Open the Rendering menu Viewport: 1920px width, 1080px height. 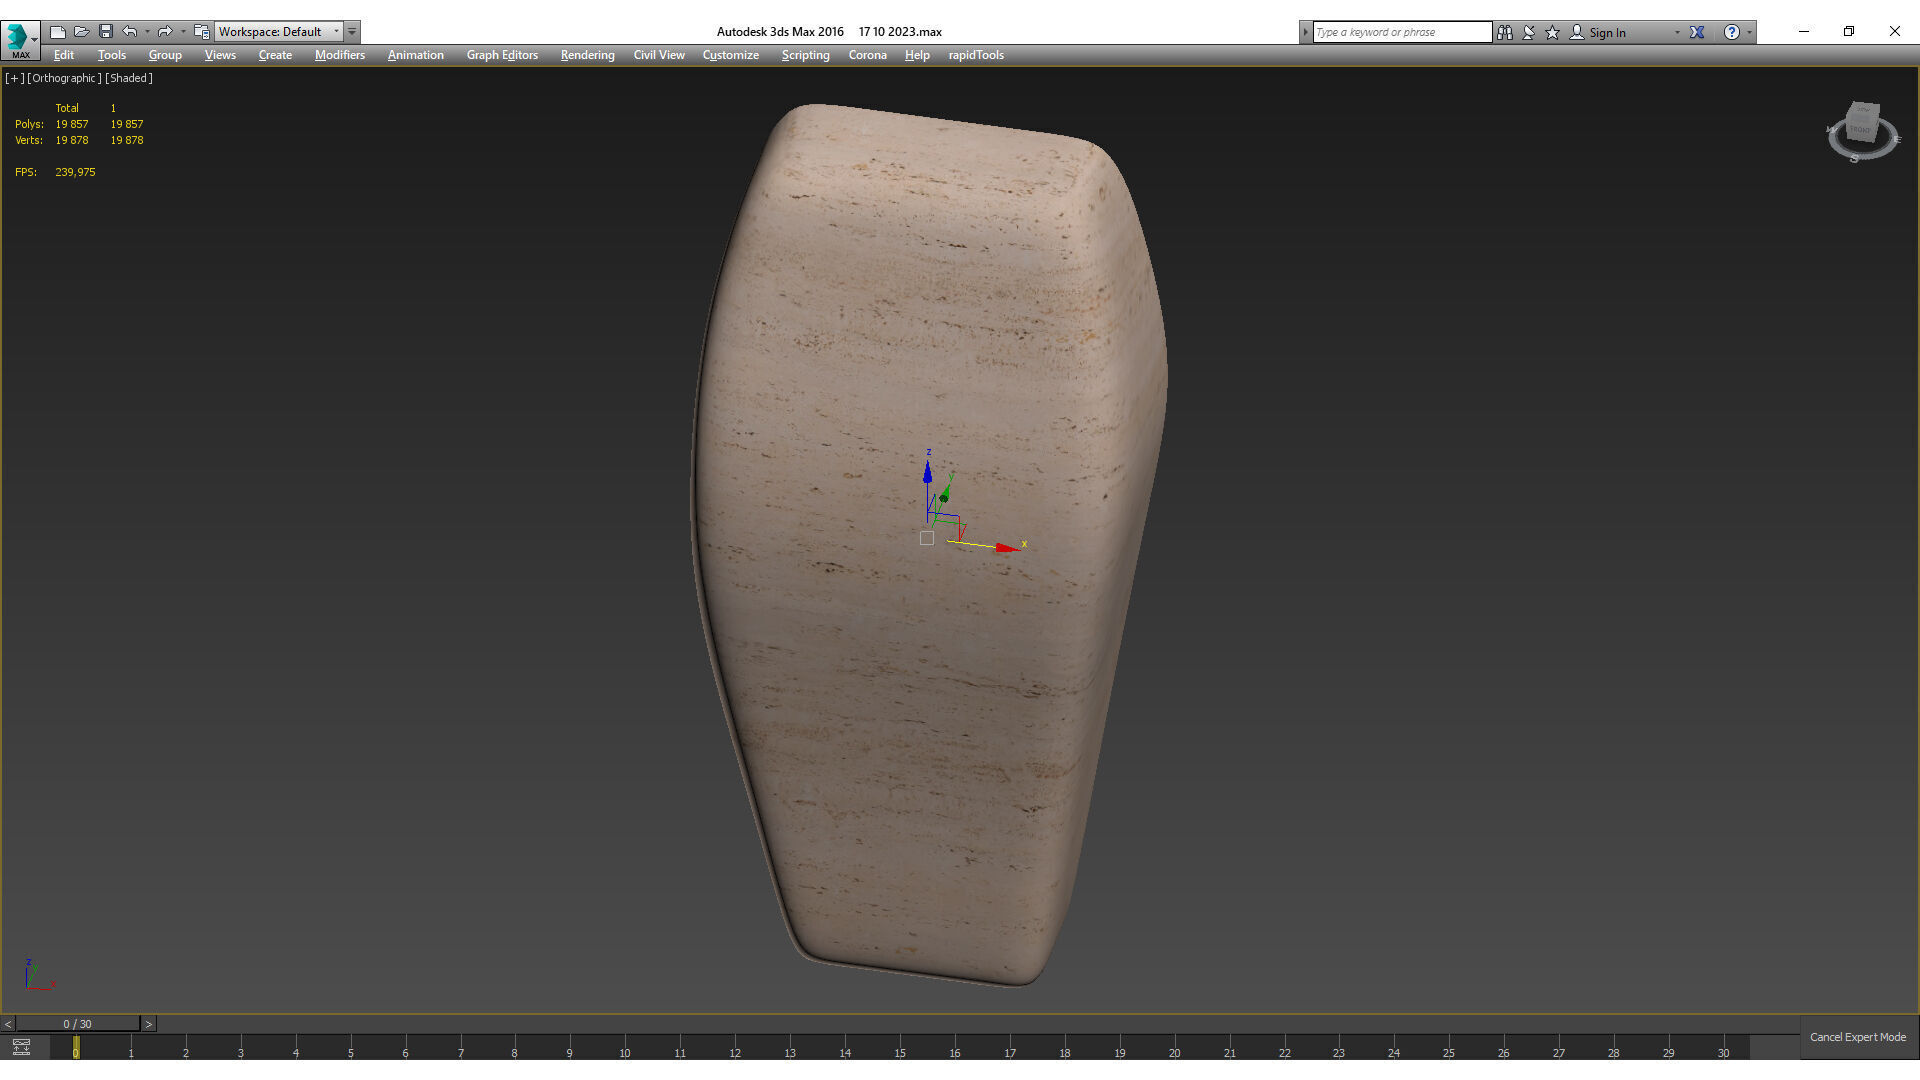click(x=587, y=55)
